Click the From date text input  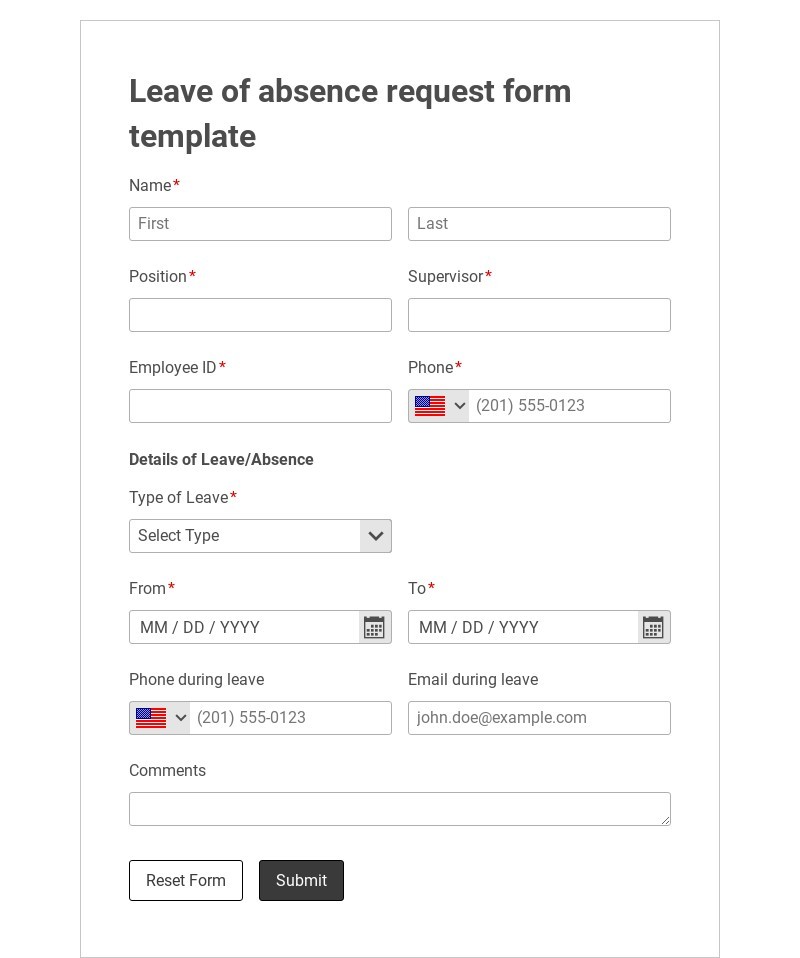[244, 627]
